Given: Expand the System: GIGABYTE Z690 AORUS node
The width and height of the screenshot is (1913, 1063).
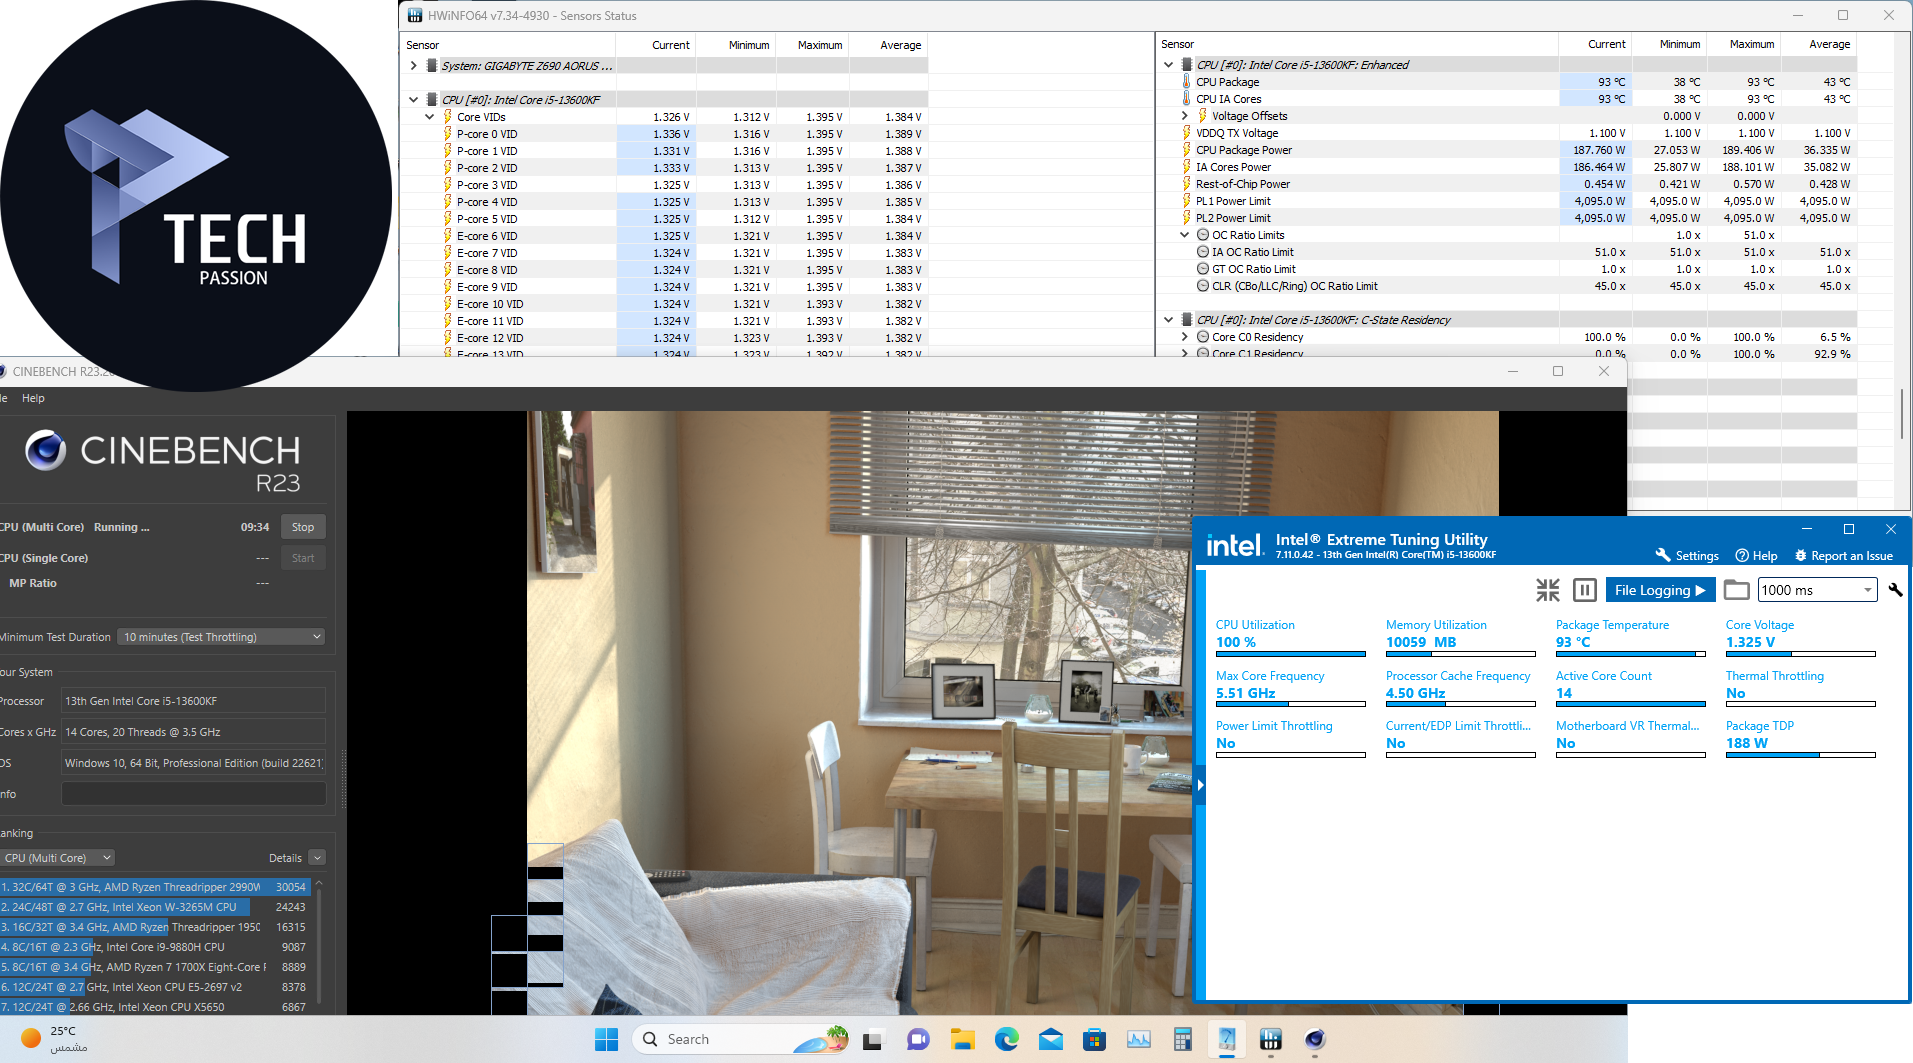Looking at the screenshot, I should (x=413, y=66).
